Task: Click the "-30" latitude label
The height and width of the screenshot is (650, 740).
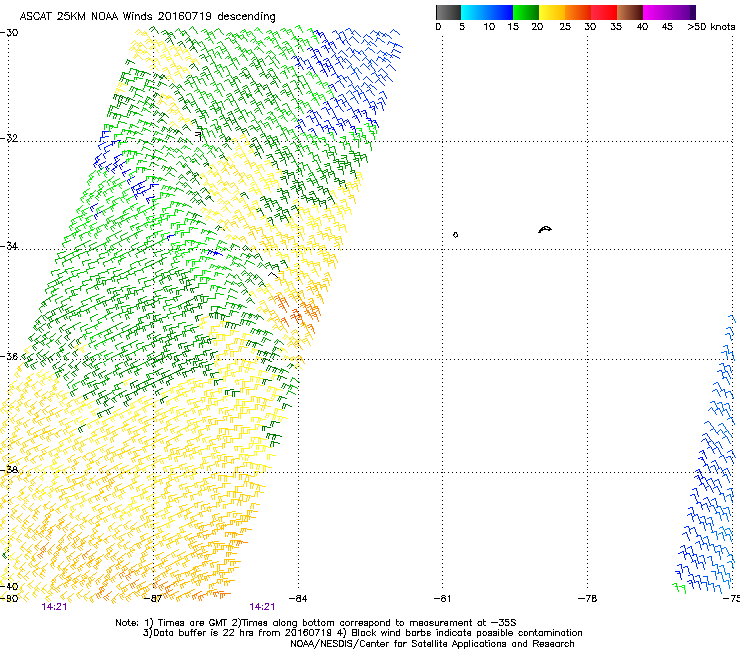Action: click(x=9, y=33)
